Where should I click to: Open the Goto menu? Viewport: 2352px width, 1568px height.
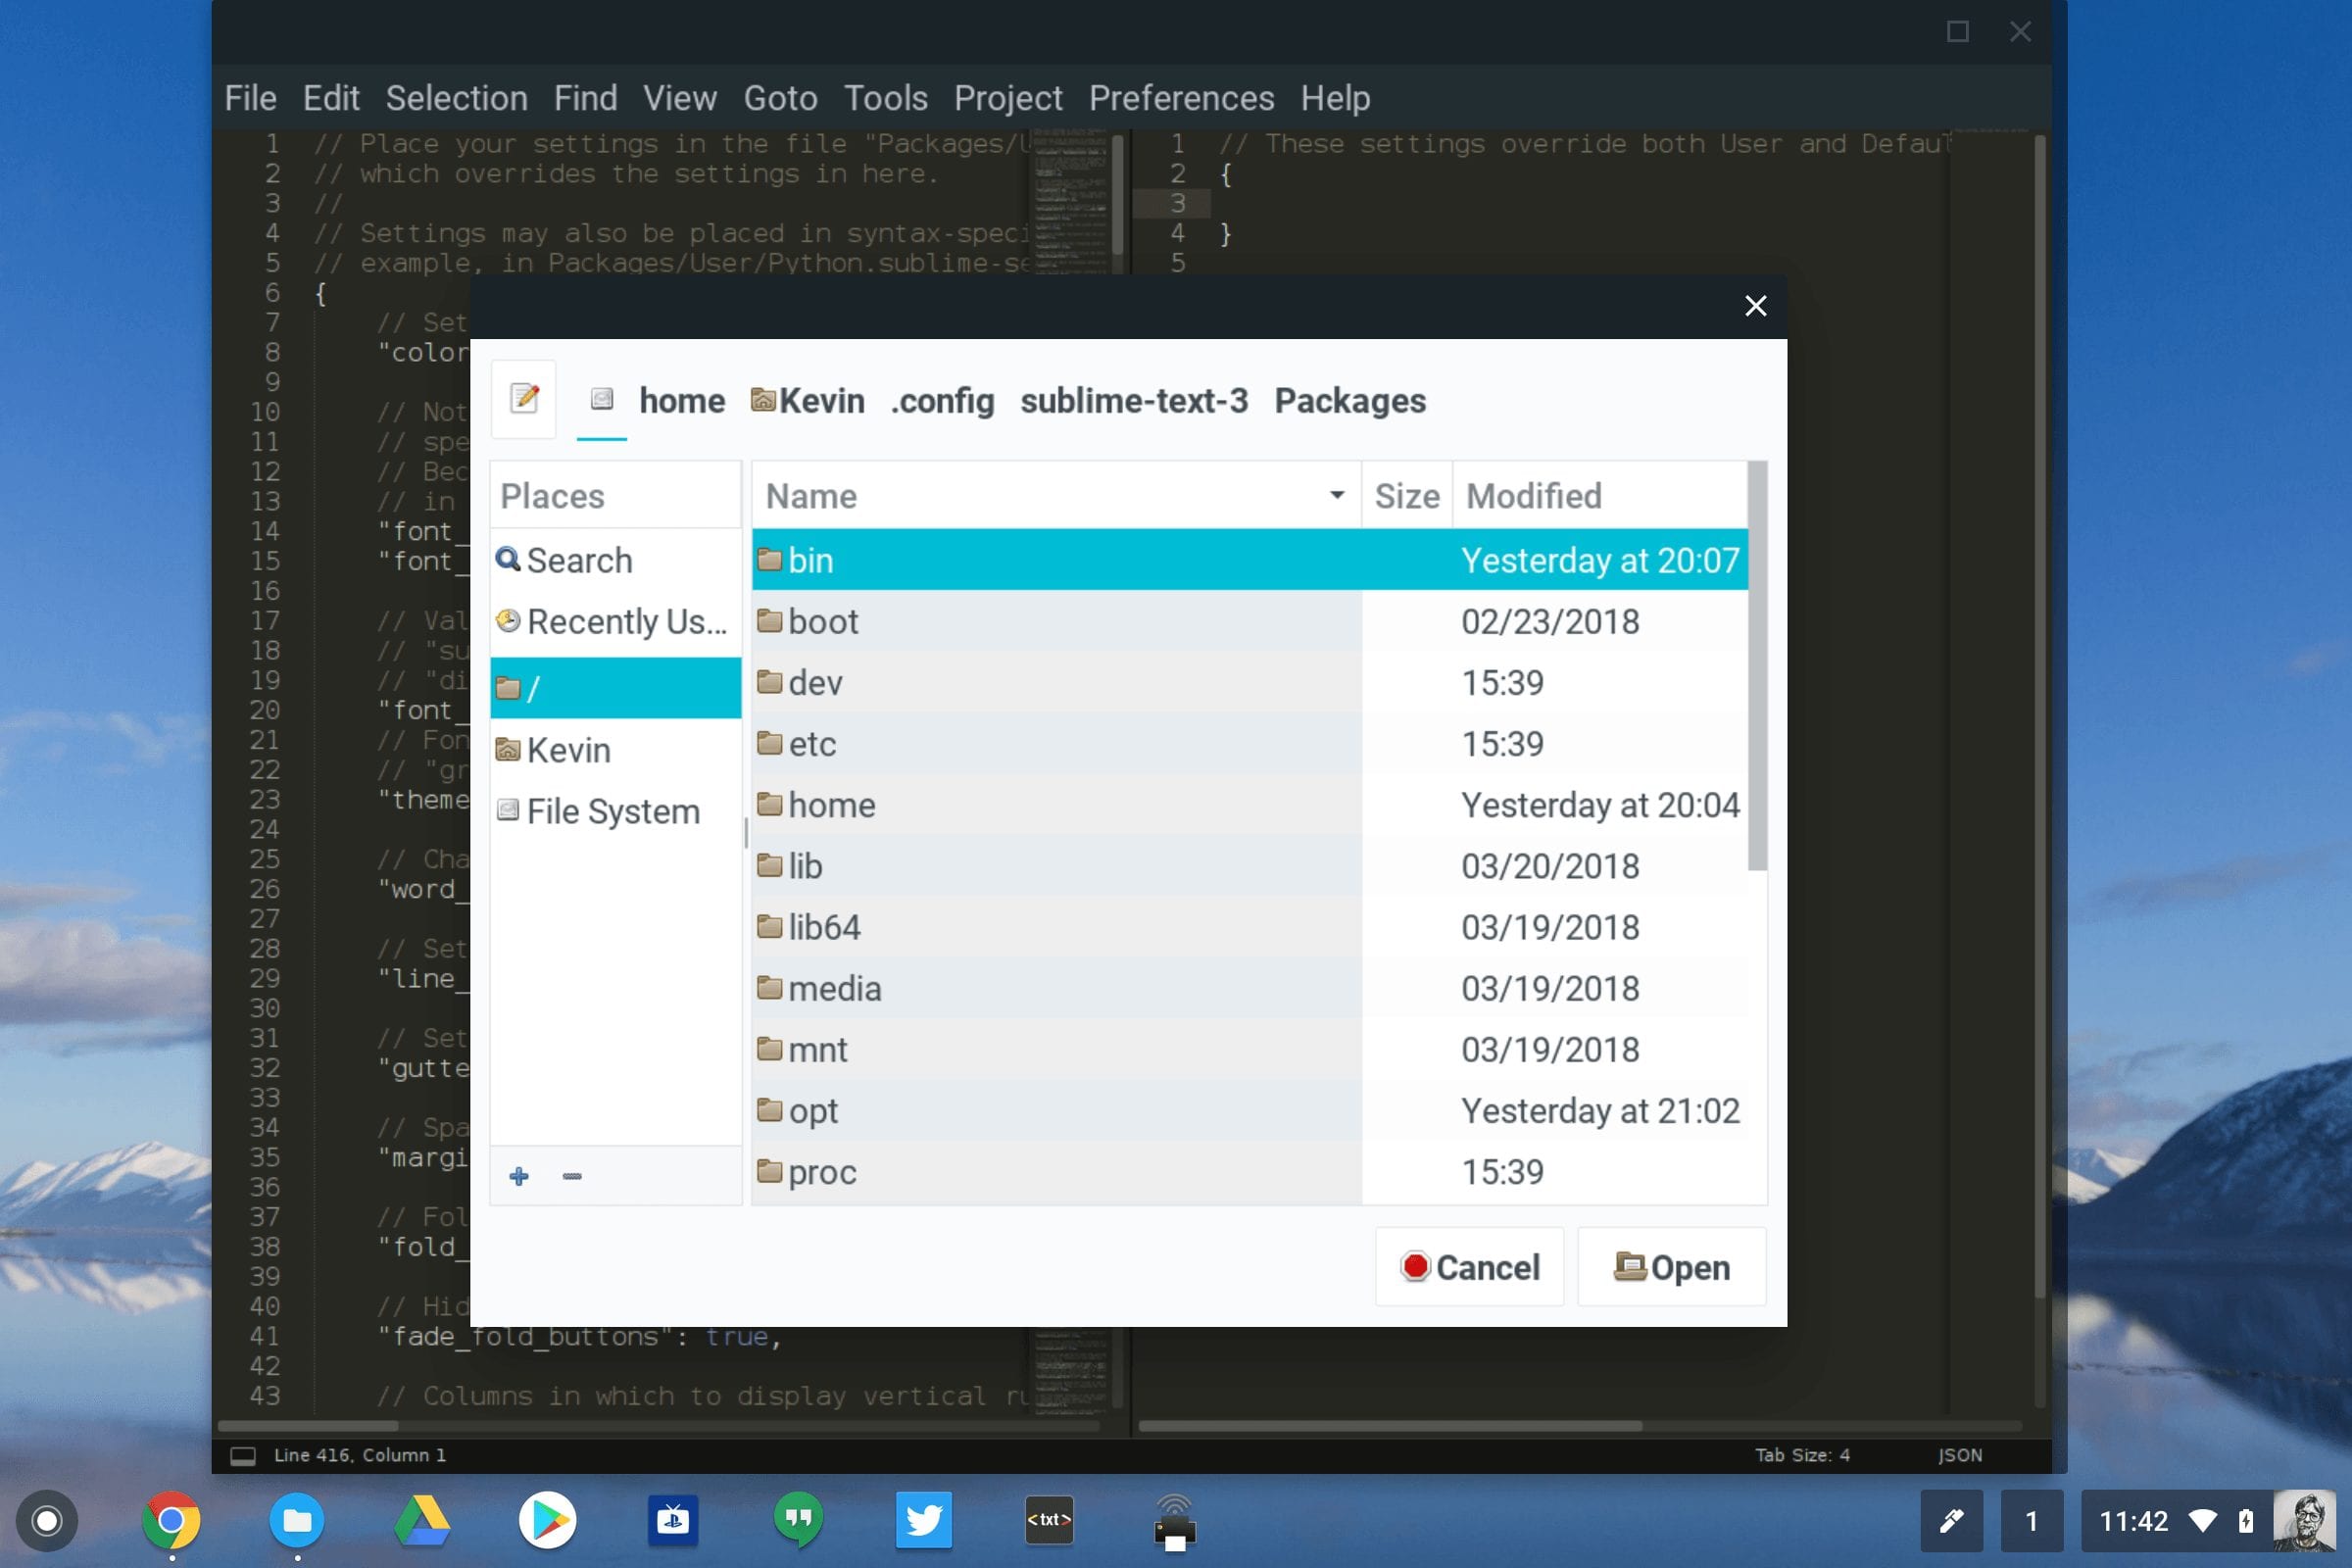(780, 98)
